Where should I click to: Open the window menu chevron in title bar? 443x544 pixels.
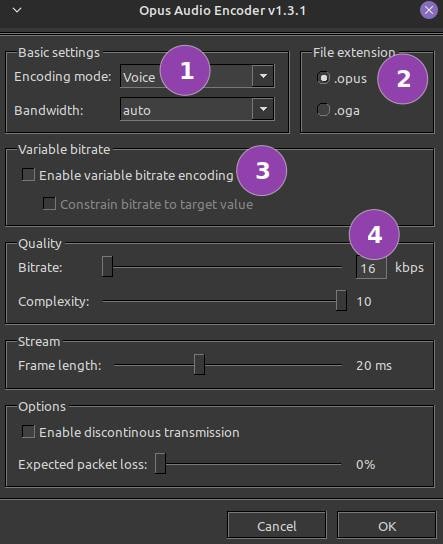17,11
